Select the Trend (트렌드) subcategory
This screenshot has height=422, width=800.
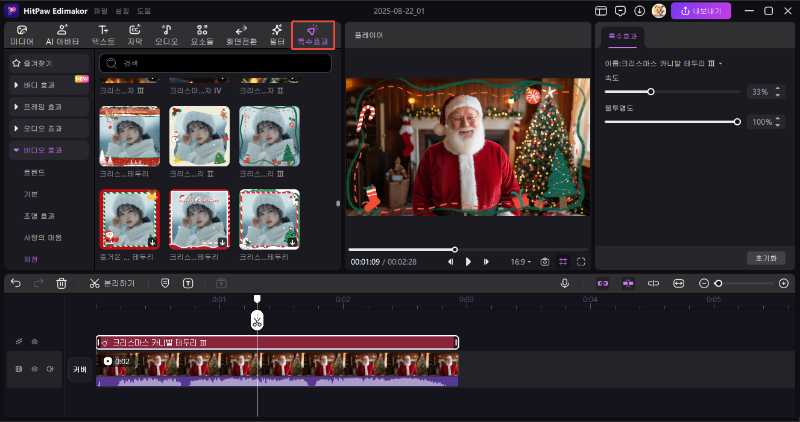tap(34, 172)
